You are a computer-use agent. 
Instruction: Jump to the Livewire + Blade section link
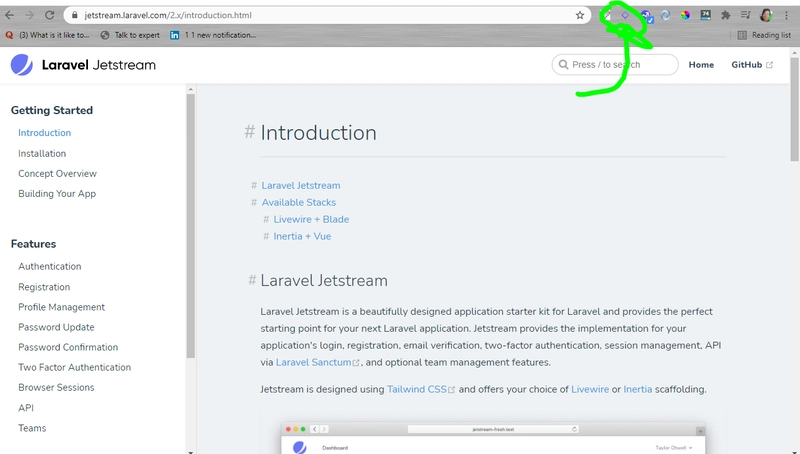pos(311,219)
